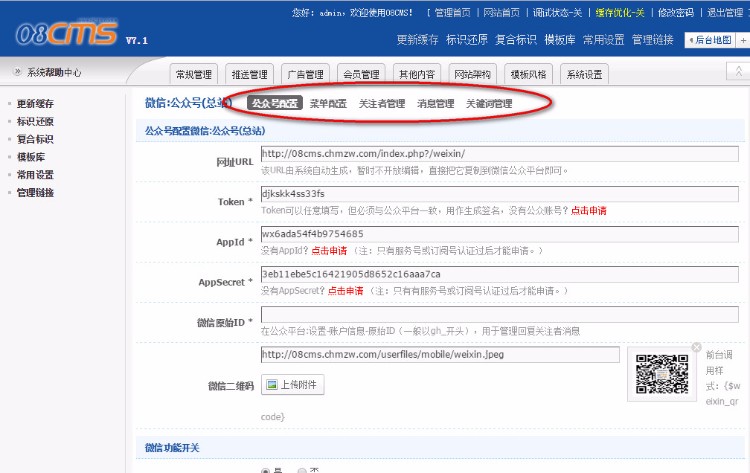Switch to 常规管理 tab
The width and height of the screenshot is (750, 473).
tap(194, 74)
